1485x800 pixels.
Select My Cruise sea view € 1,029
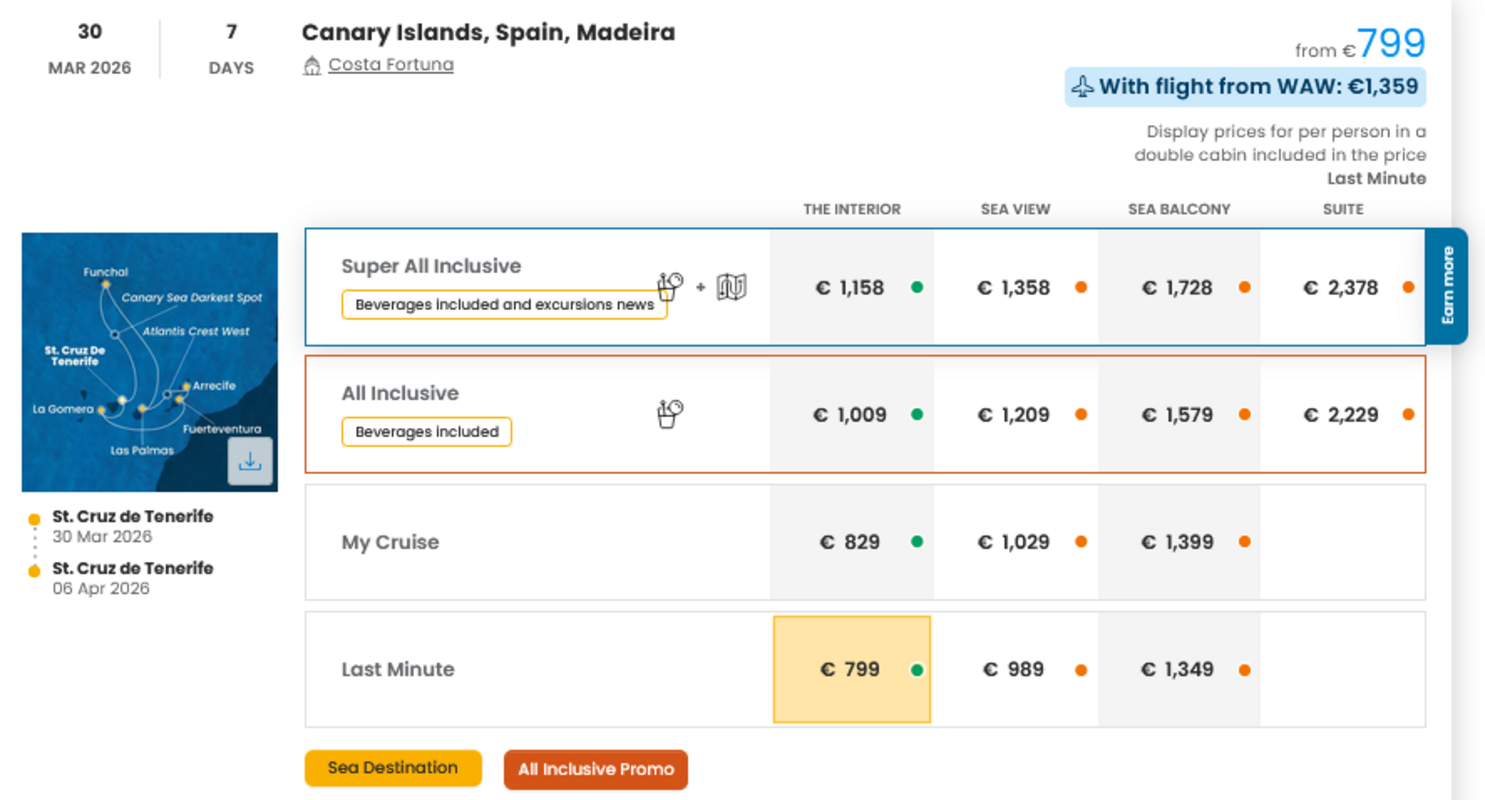click(x=1013, y=542)
